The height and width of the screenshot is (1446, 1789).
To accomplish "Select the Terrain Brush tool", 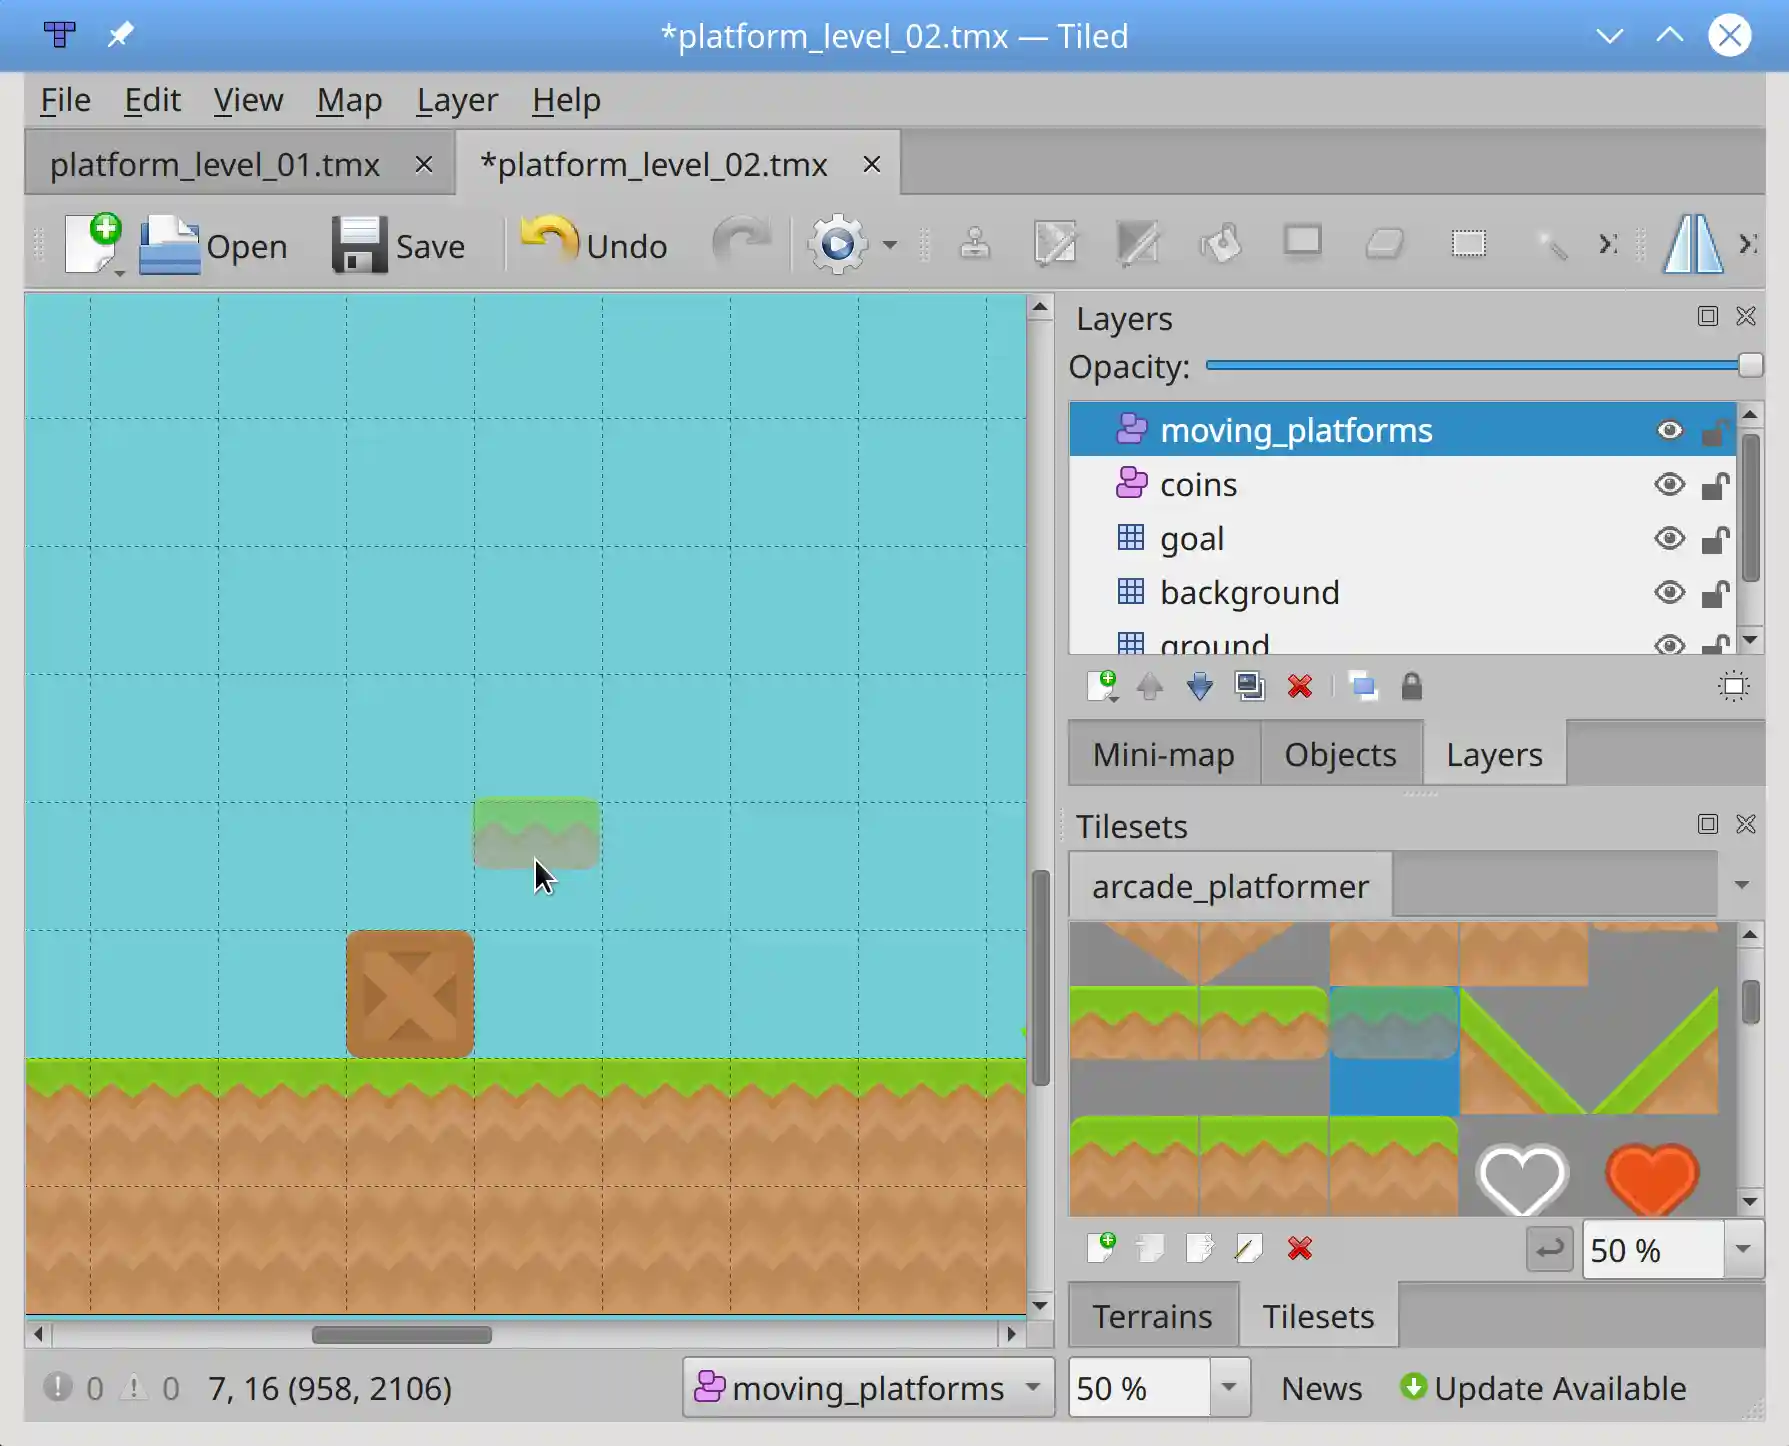I will tap(1057, 243).
